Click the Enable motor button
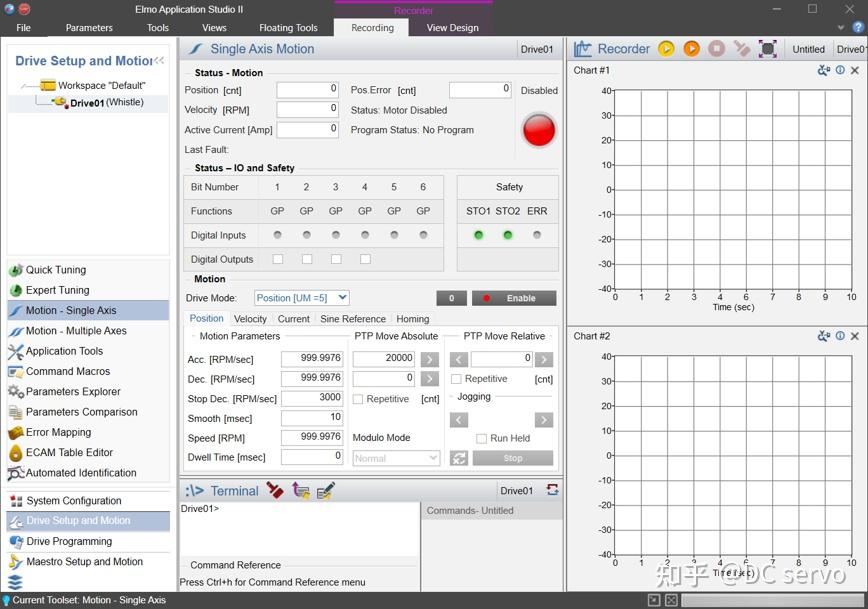Image resolution: width=868 pixels, height=609 pixels. click(x=514, y=298)
